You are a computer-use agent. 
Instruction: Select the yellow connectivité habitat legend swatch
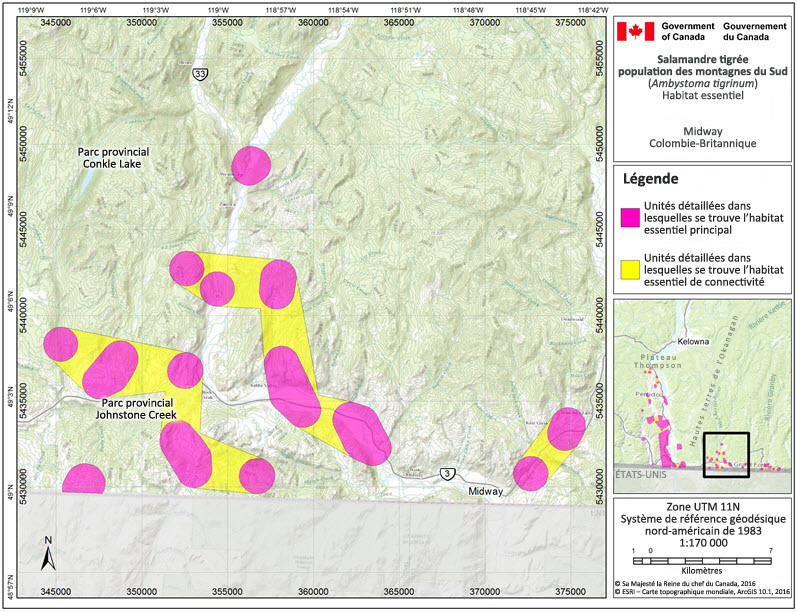pyautogui.click(x=630, y=266)
